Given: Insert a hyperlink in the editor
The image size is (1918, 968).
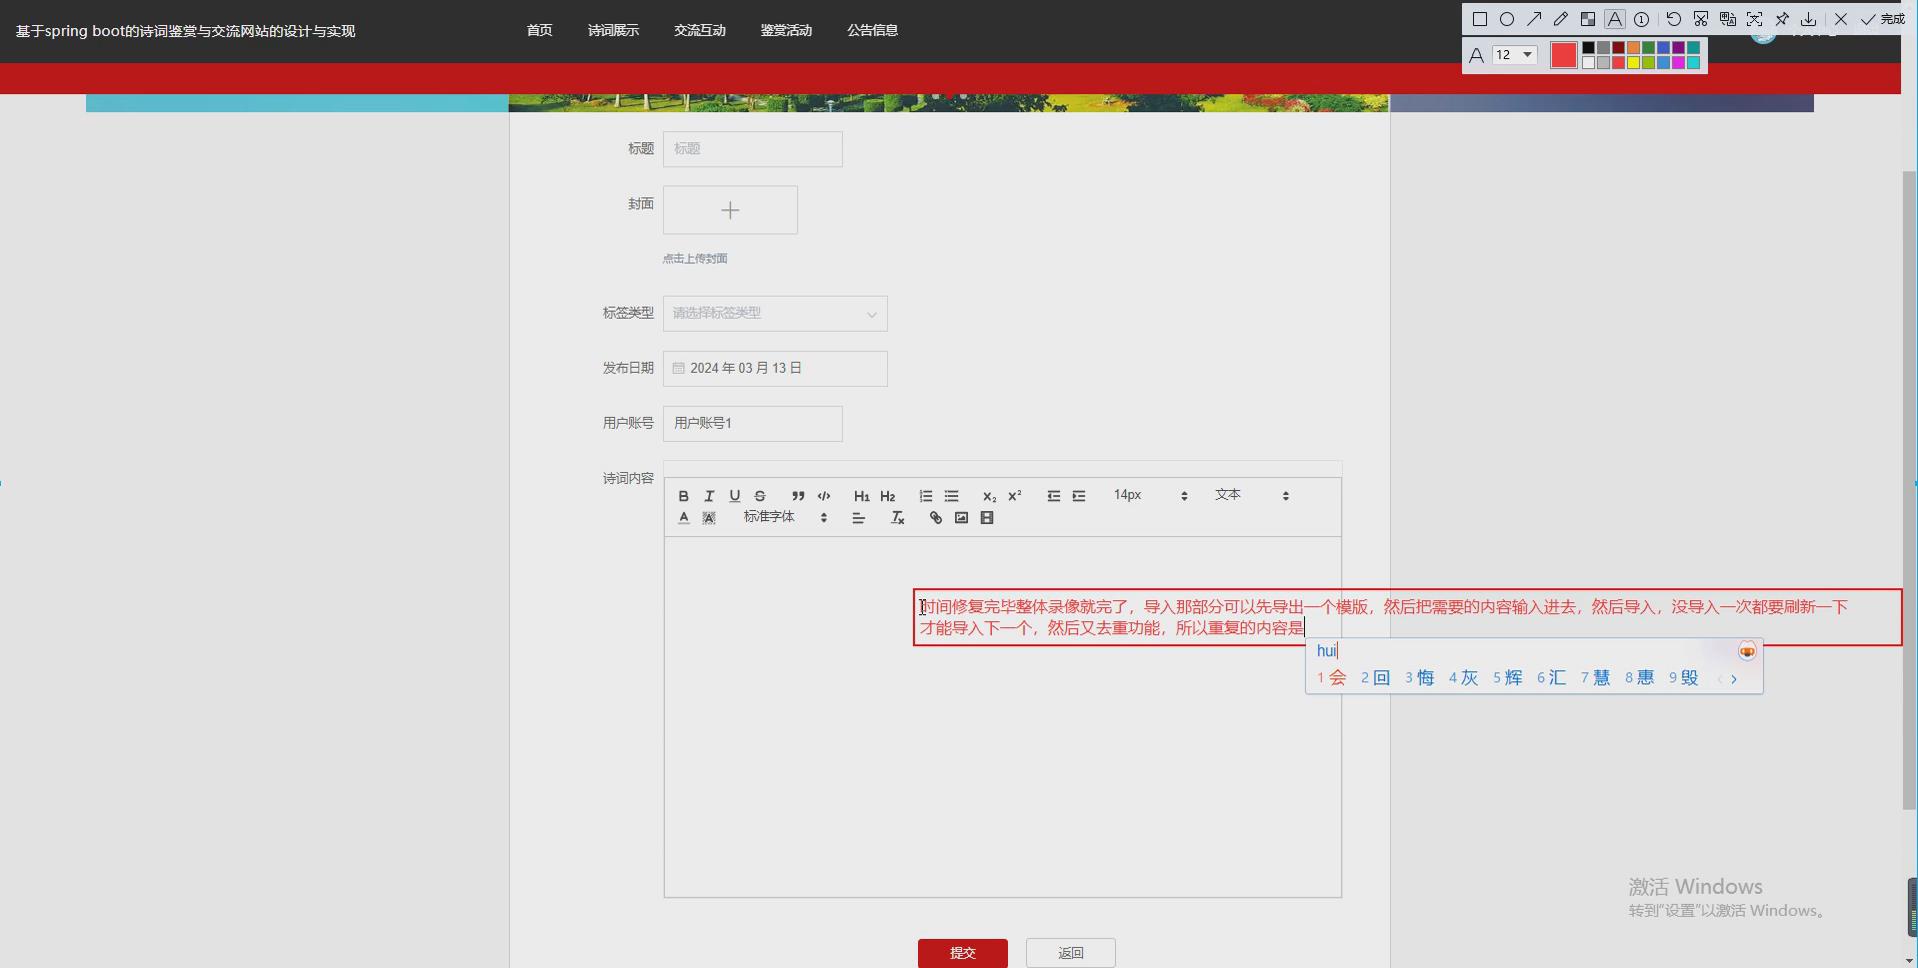Looking at the screenshot, I should [935, 518].
